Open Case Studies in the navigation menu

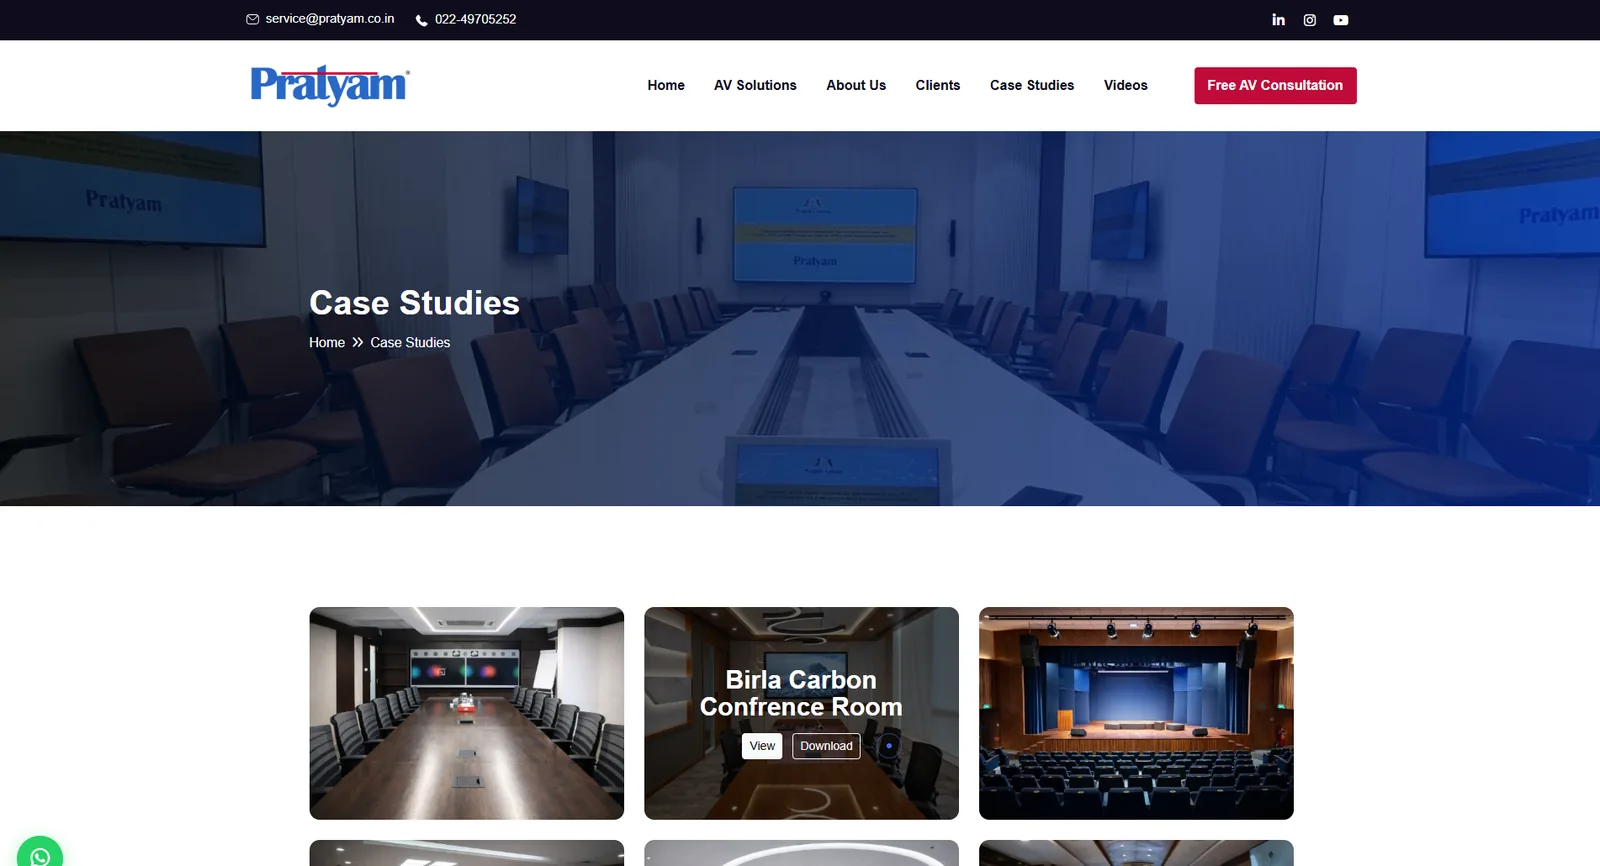coord(1032,85)
